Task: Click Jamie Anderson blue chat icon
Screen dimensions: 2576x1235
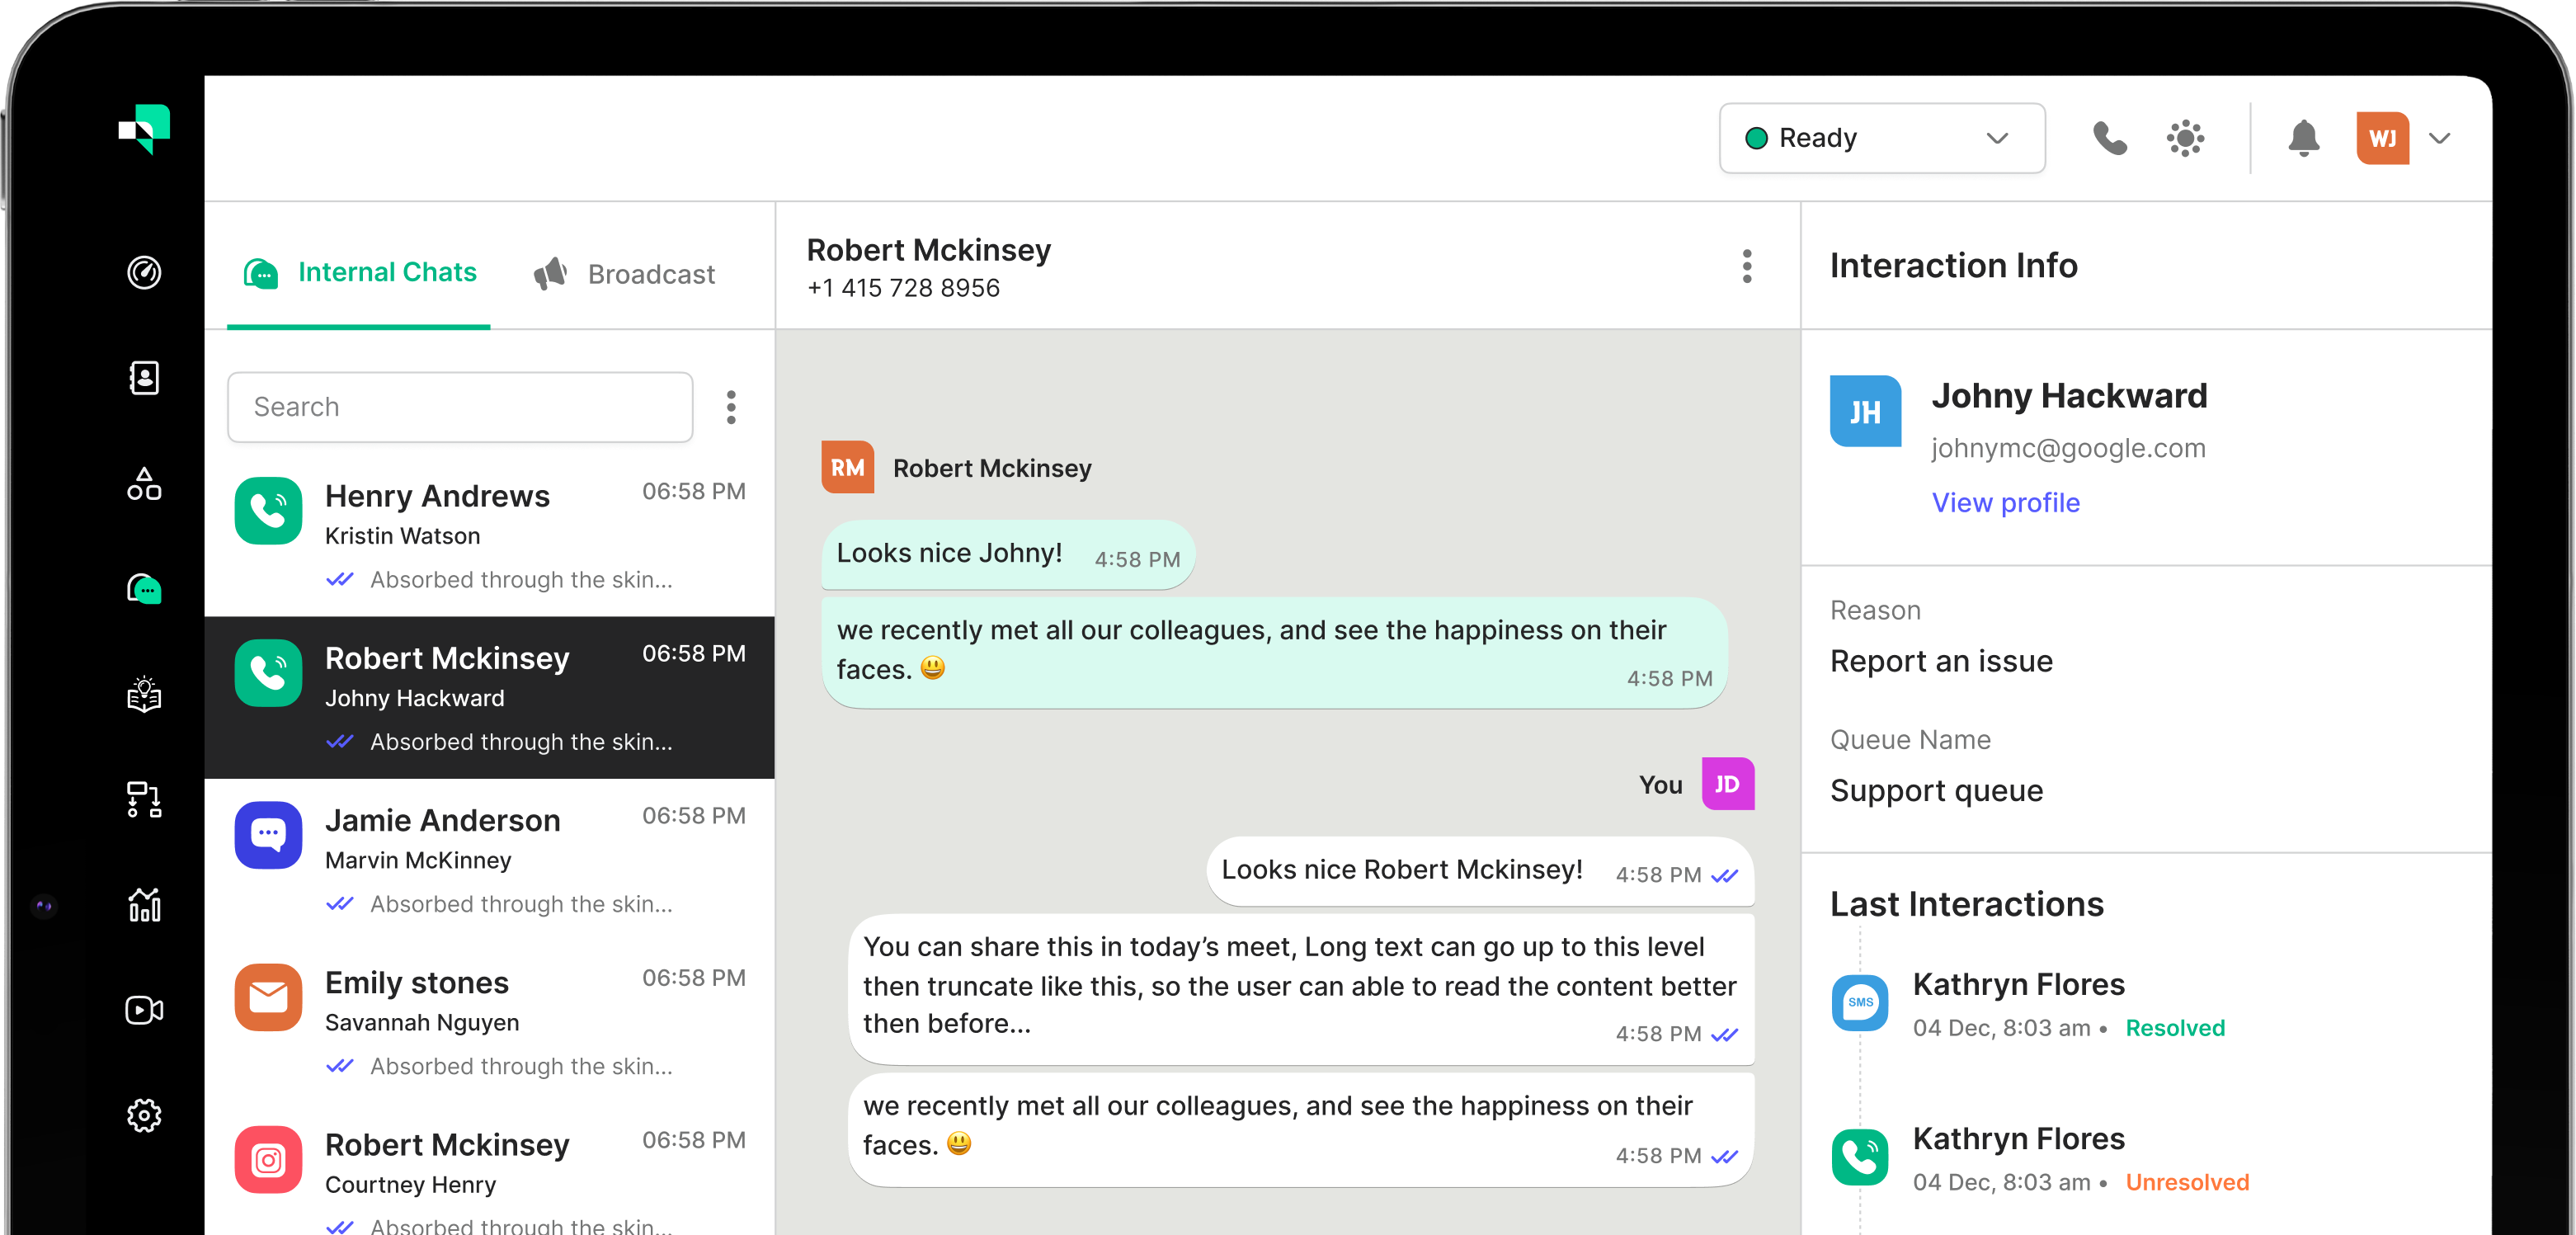Action: pyautogui.click(x=268, y=835)
